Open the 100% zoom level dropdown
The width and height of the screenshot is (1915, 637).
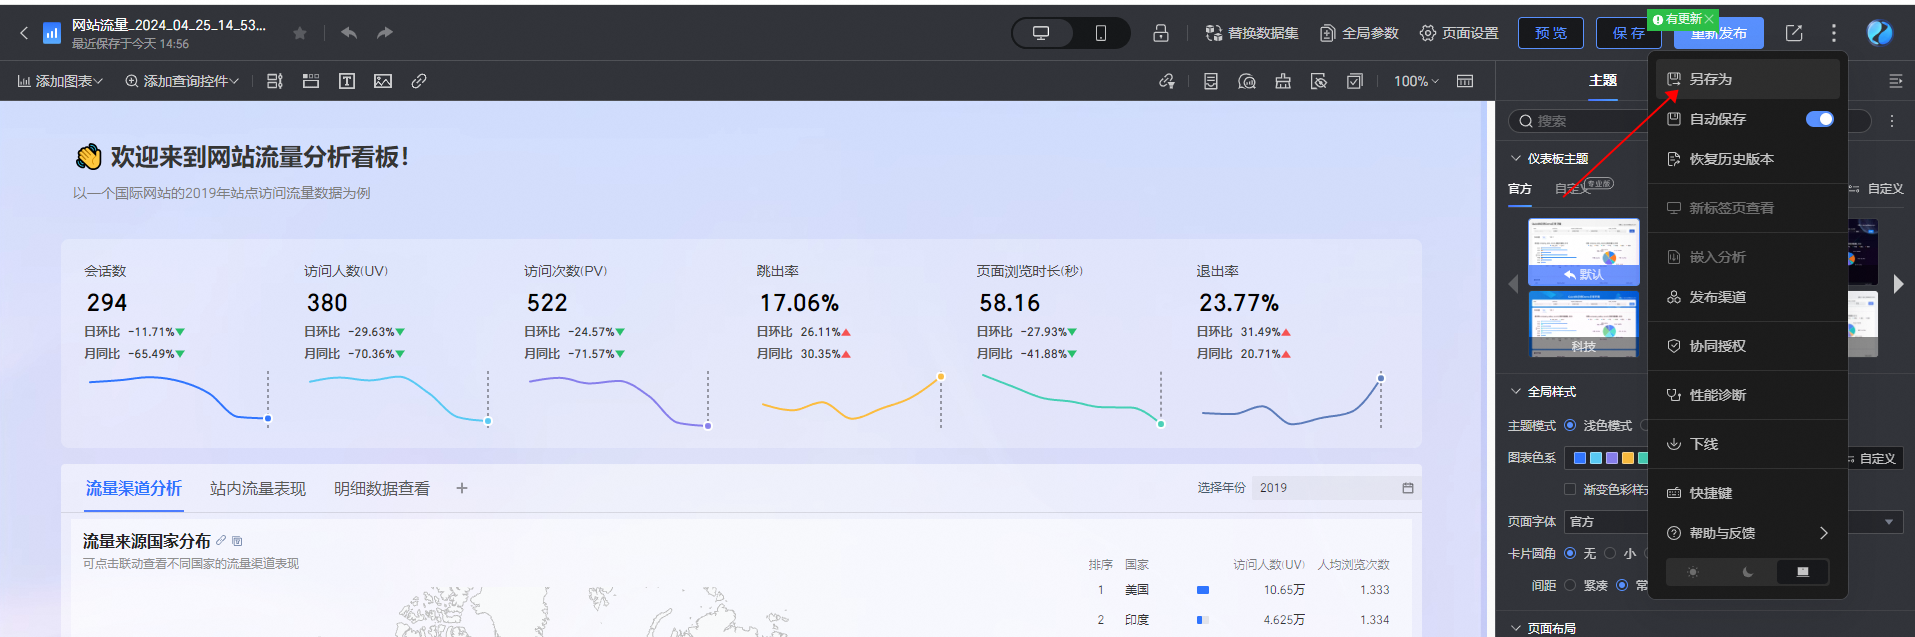coord(1416,81)
